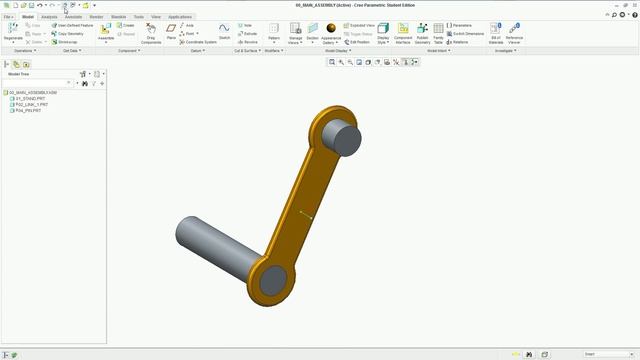Click the Save icon in quick access toolbar
Screen dimensions: 640x360
point(31,5)
